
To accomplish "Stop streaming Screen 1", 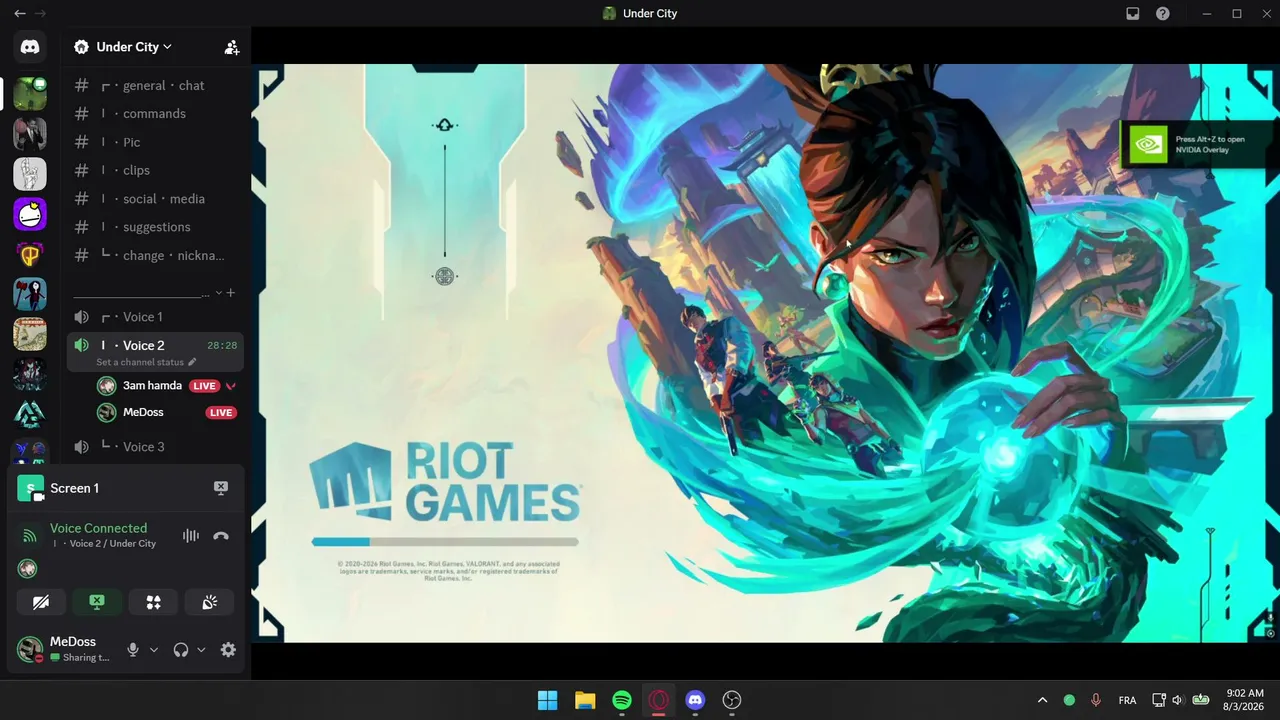I will (221, 488).
